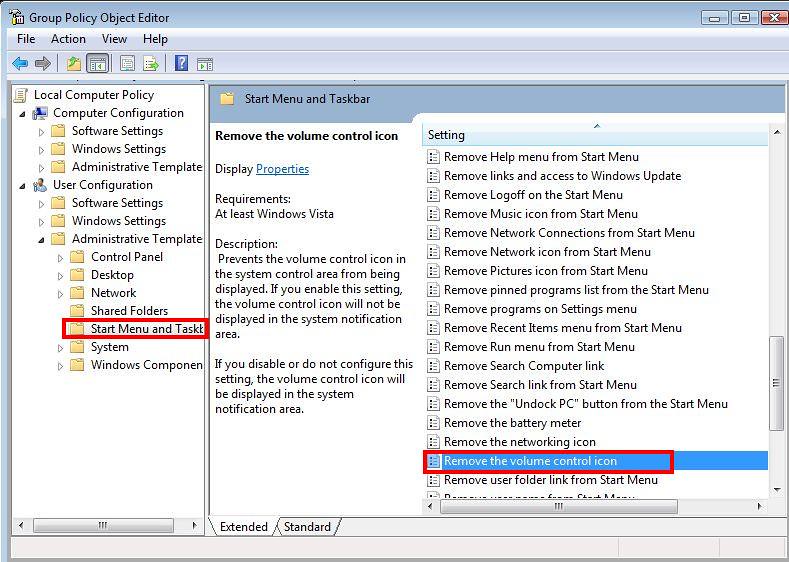
Task: Click policy icon beside Remove Run menu
Action: (x=433, y=347)
